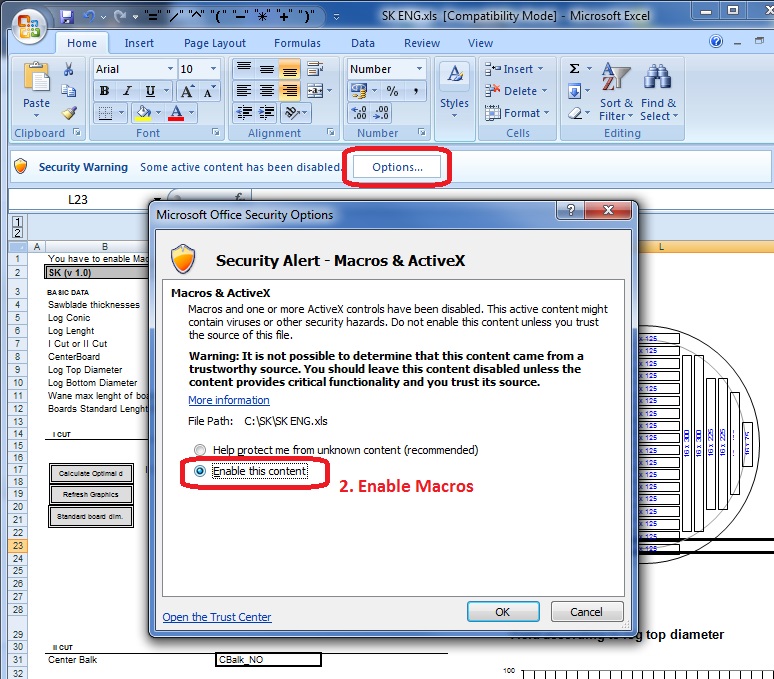Viewport: 774px width, 679px height.
Task: Decrease indent in Alignment group
Action: [x=244, y=113]
